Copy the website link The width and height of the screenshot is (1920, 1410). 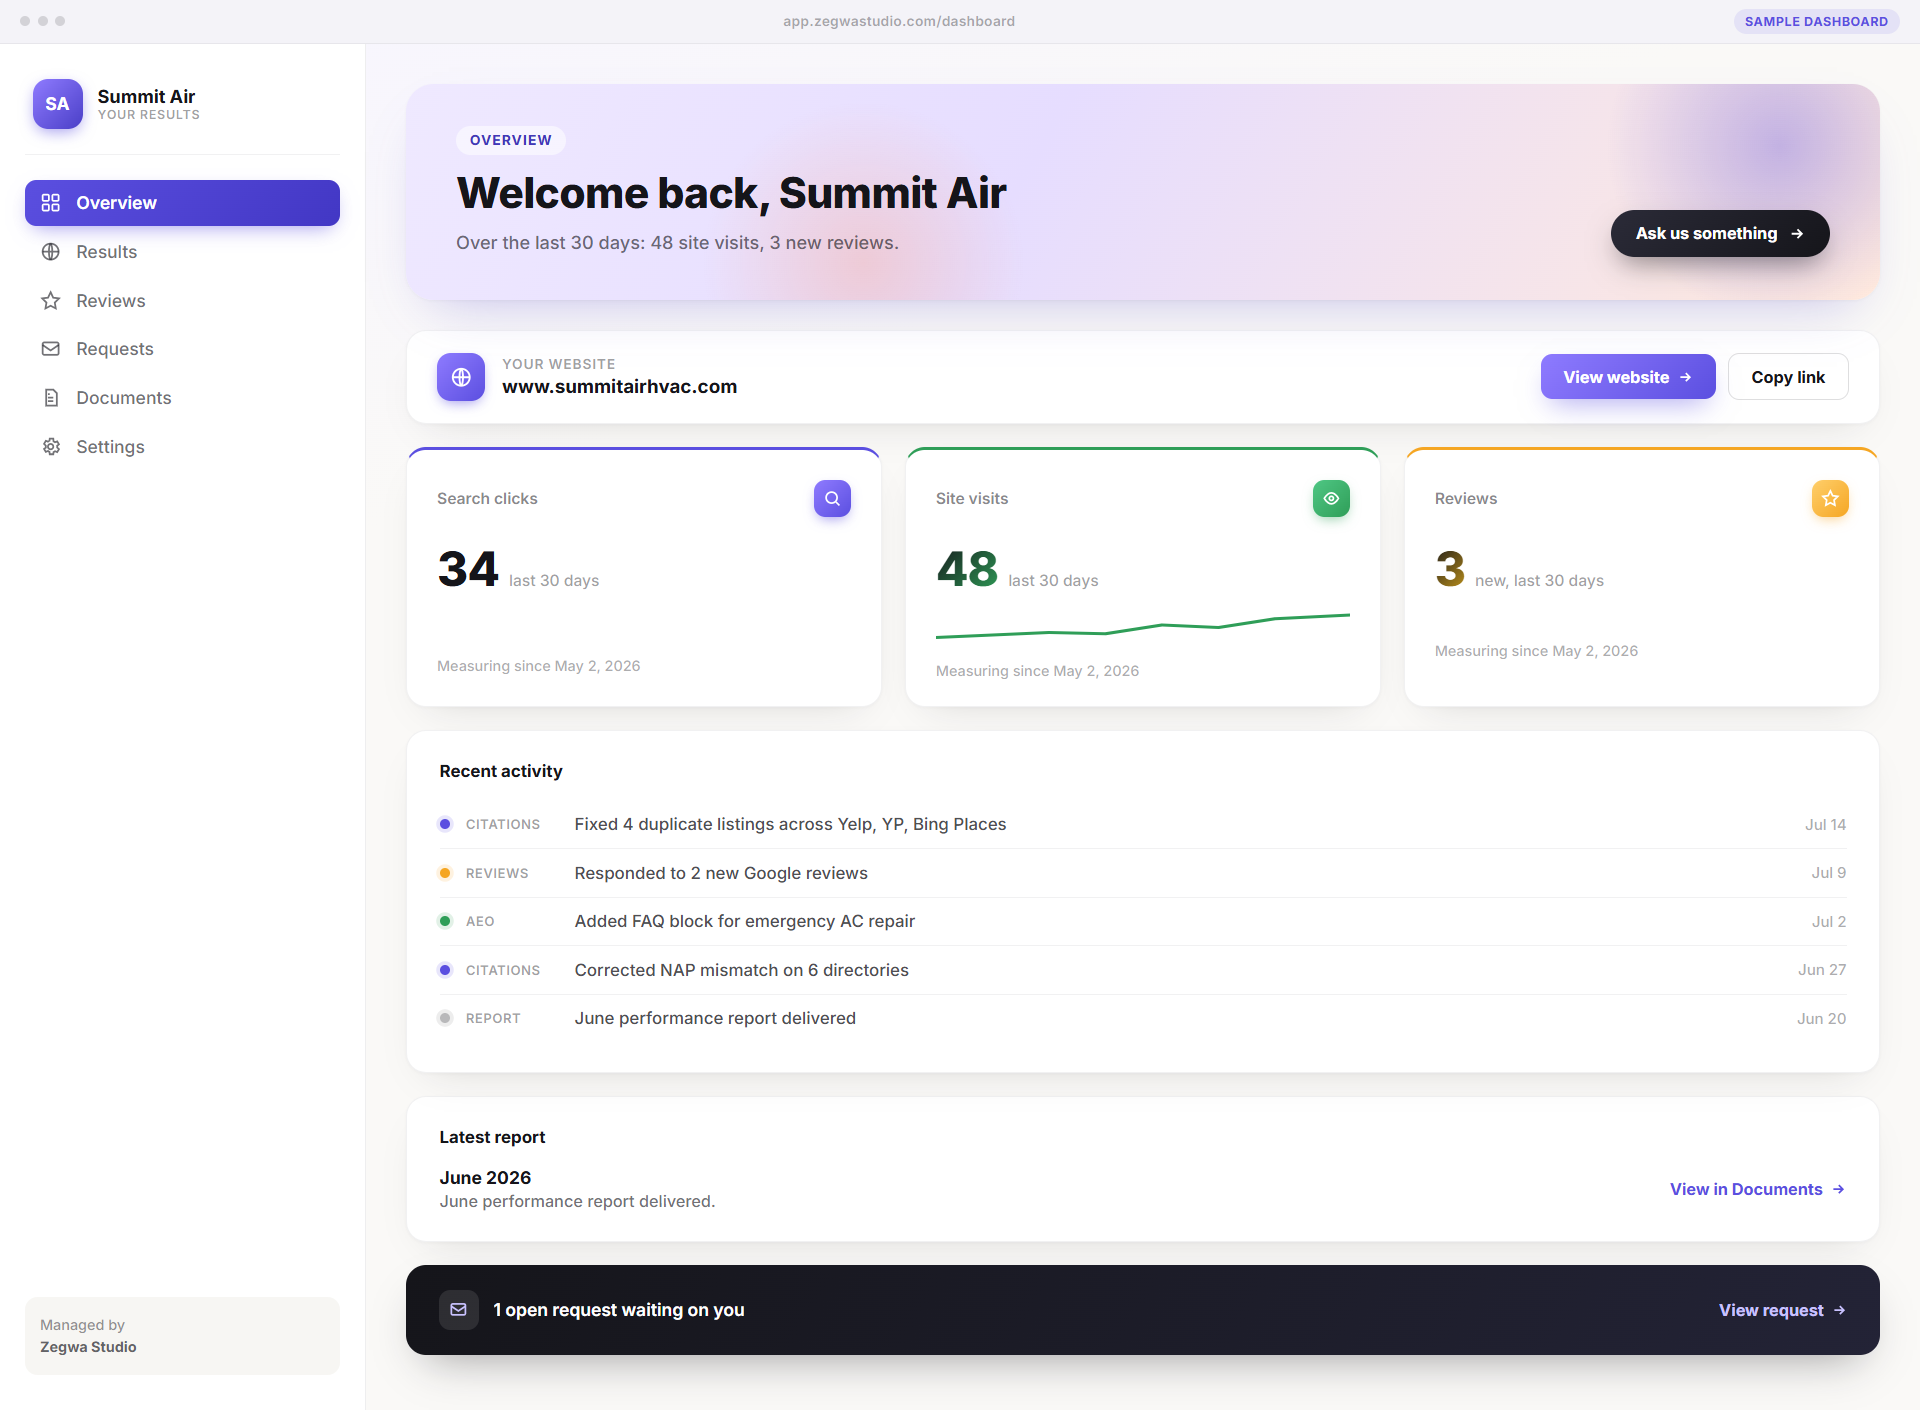(1788, 377)
